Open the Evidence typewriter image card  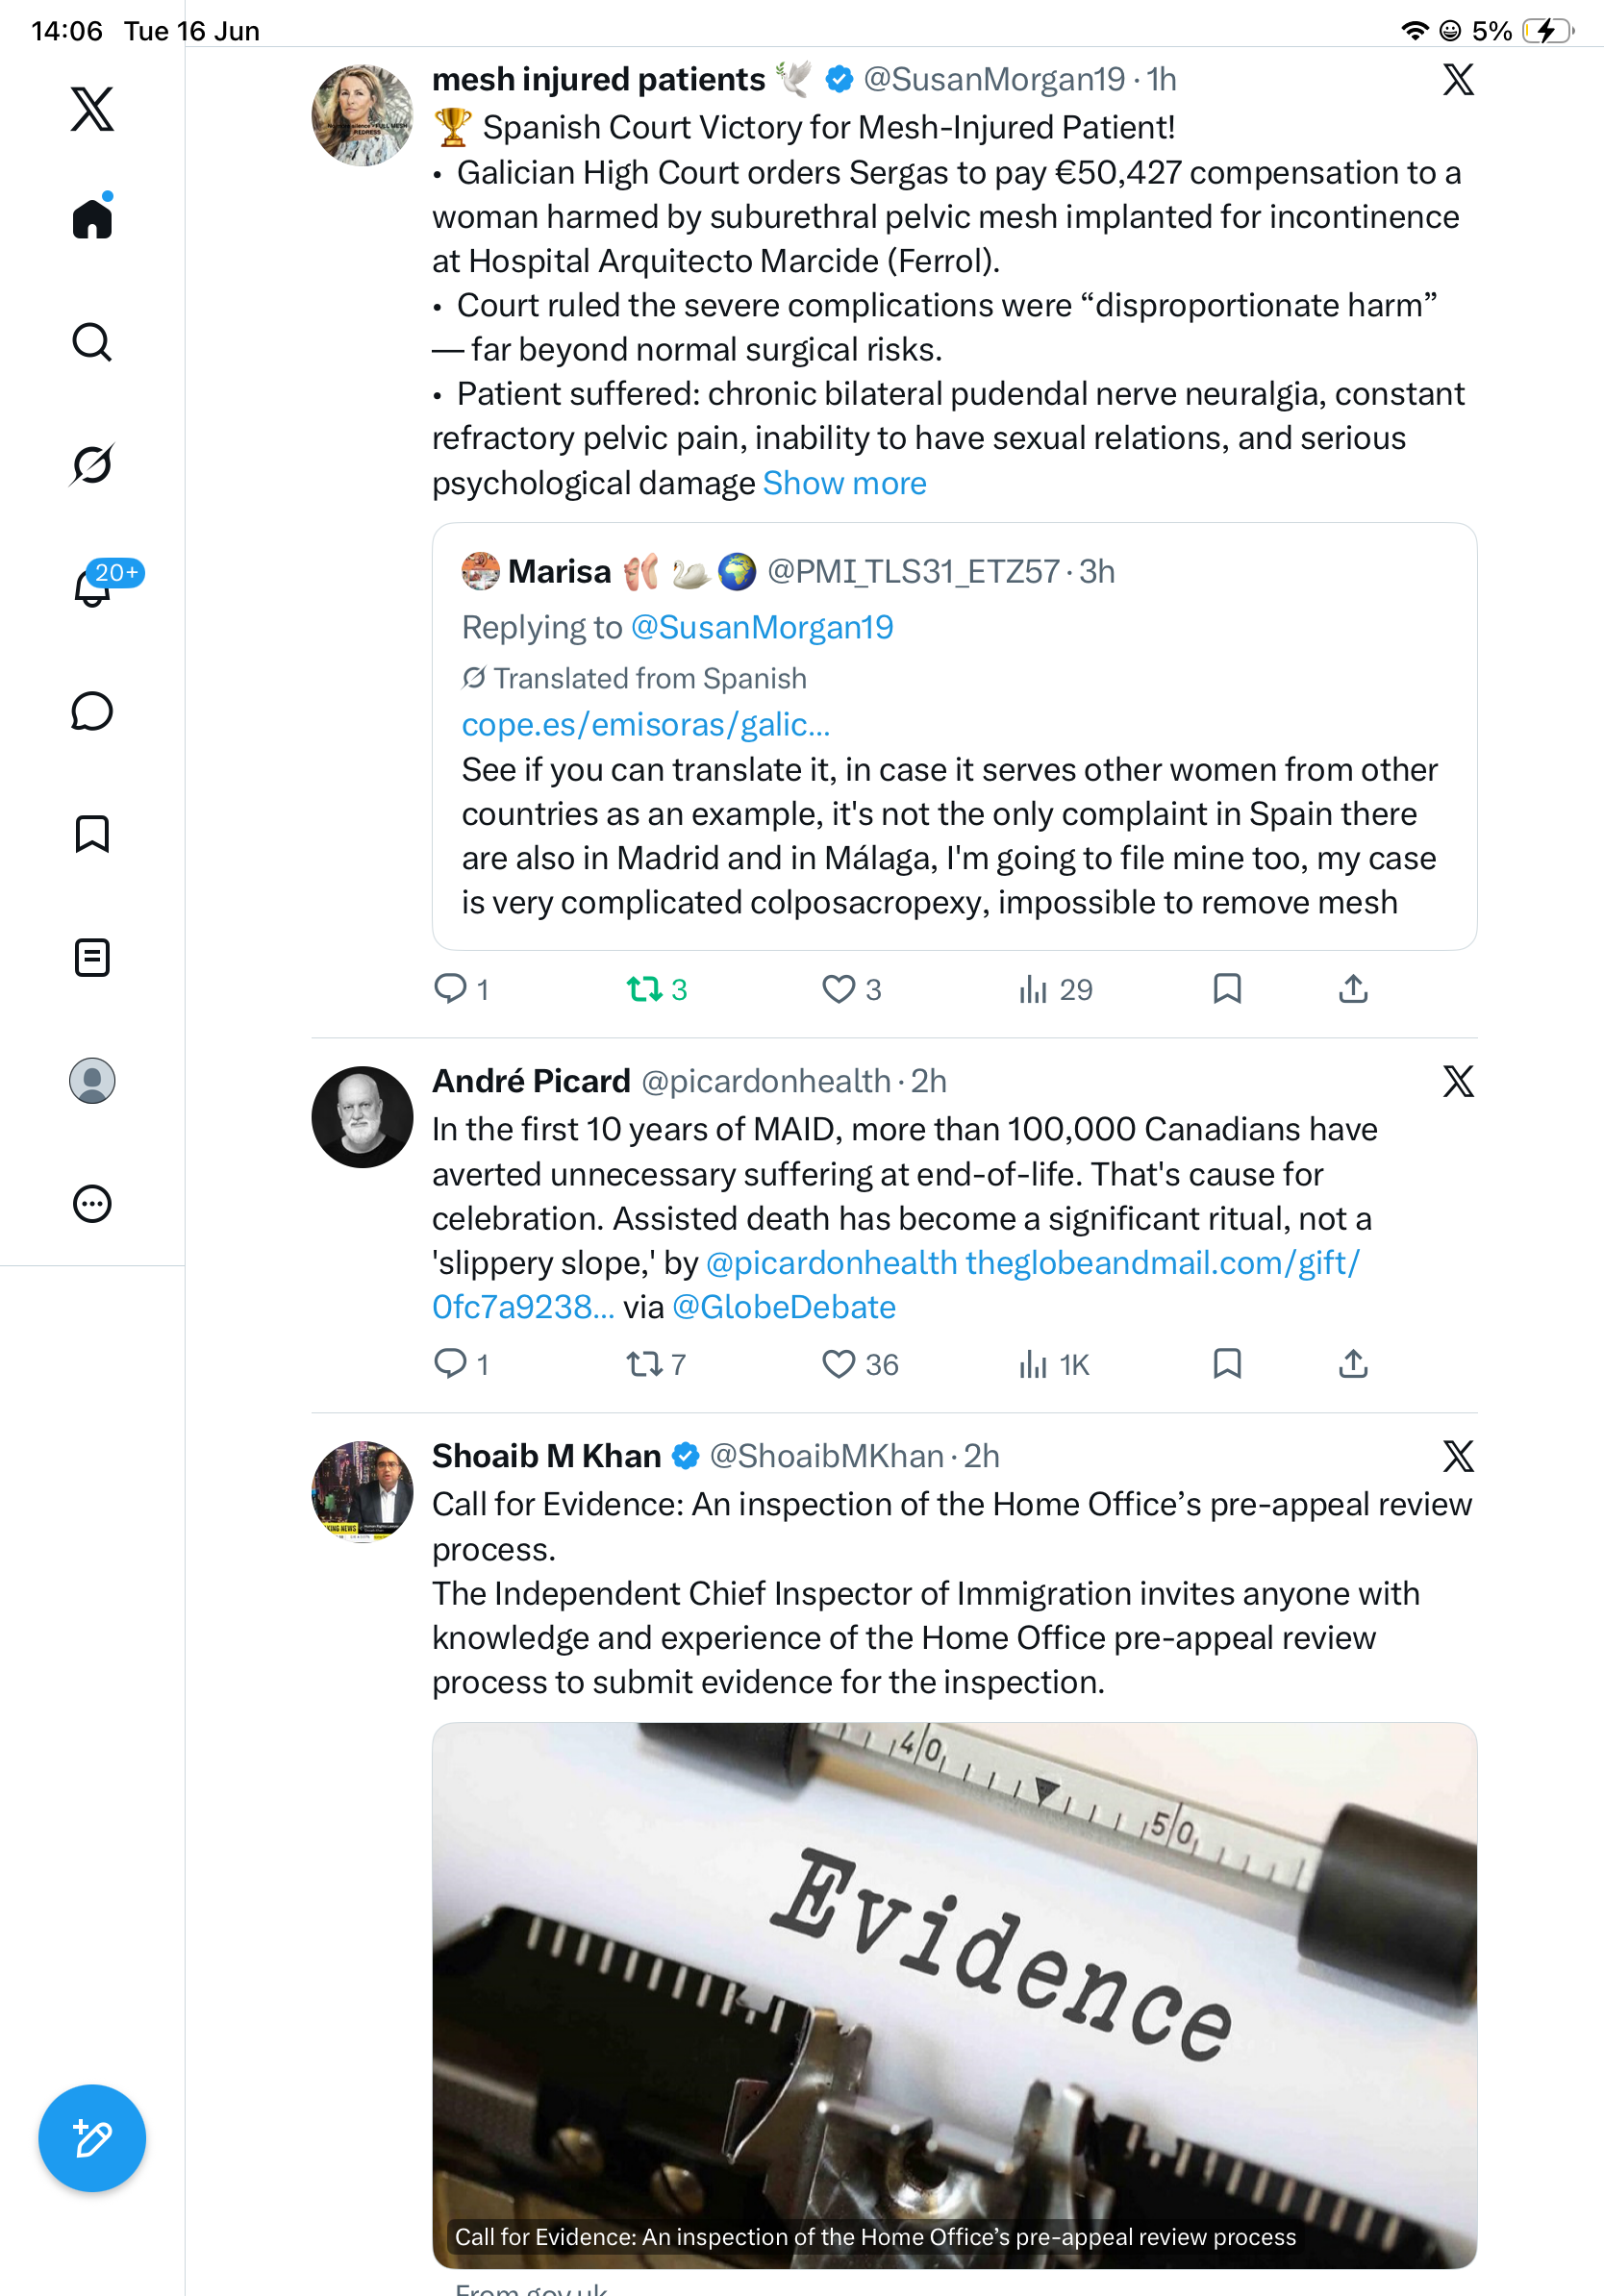(954, 1995)
